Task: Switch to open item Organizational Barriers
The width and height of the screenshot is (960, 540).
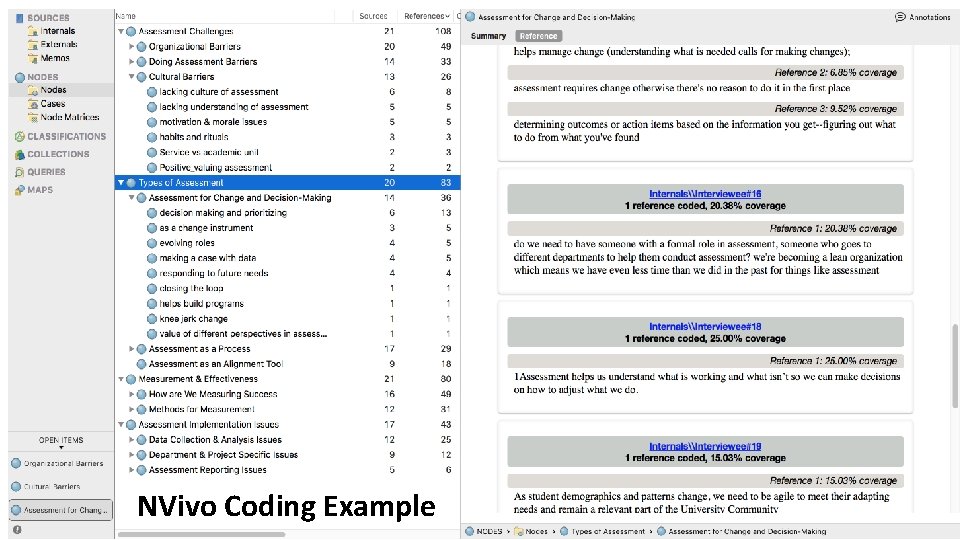Action: pyautogui.click(x=61, y=463)
